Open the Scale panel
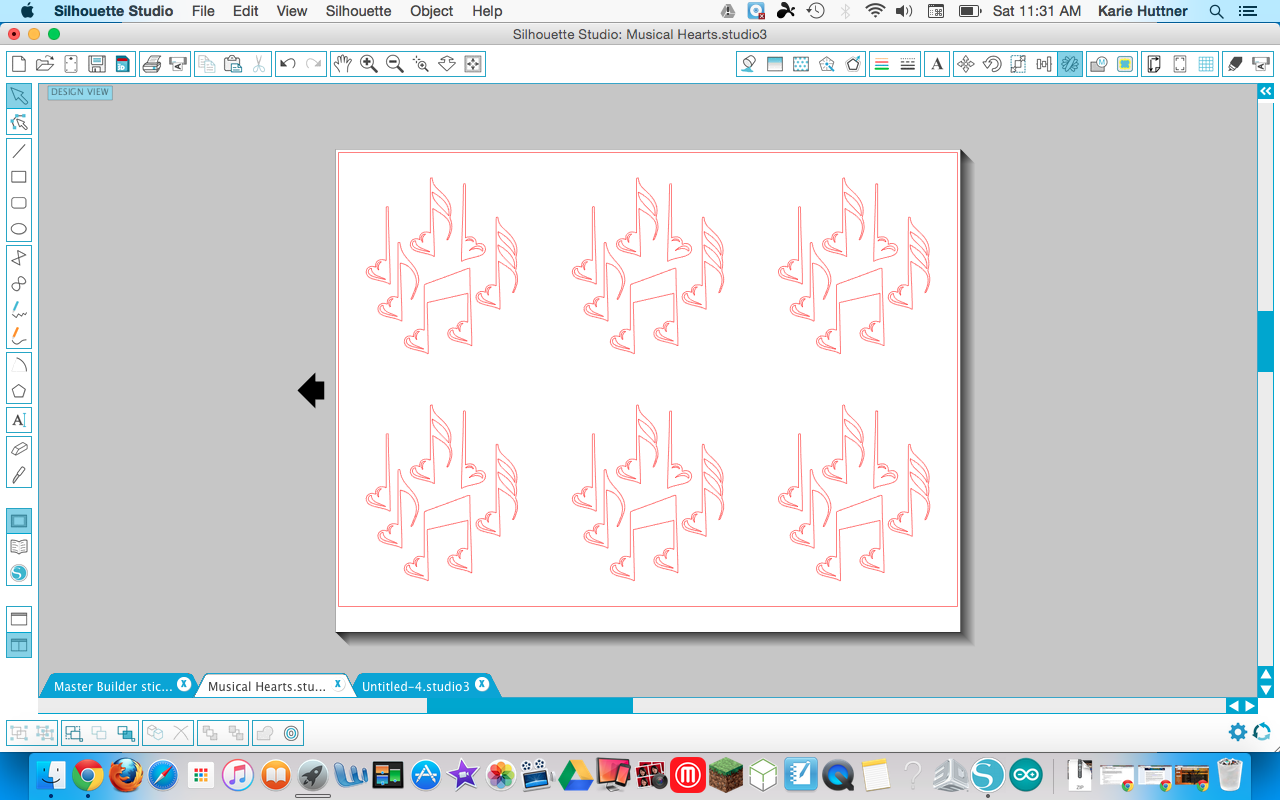The width and height of the screenshot is (1280, 800). coord(1016,63)
